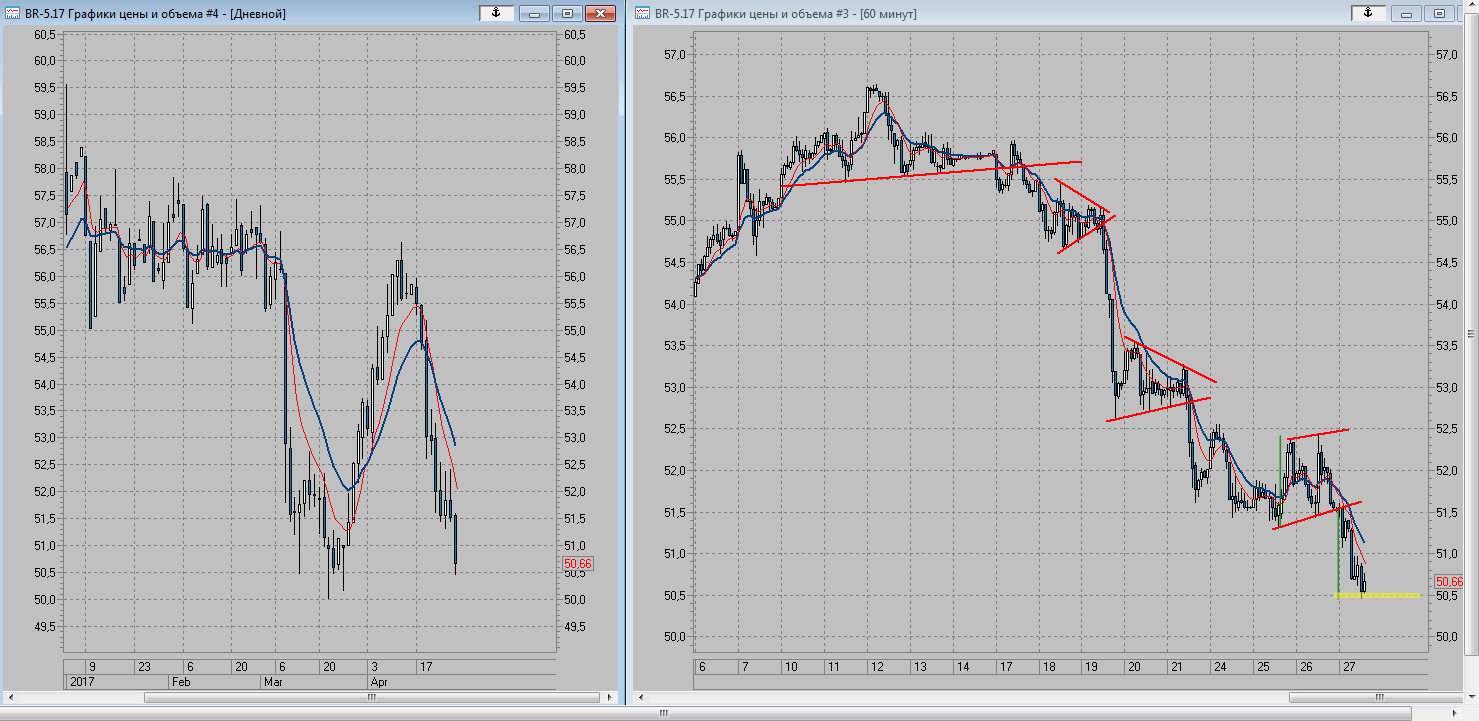Click date '24' on the 60-minute chart axis

1220,667
